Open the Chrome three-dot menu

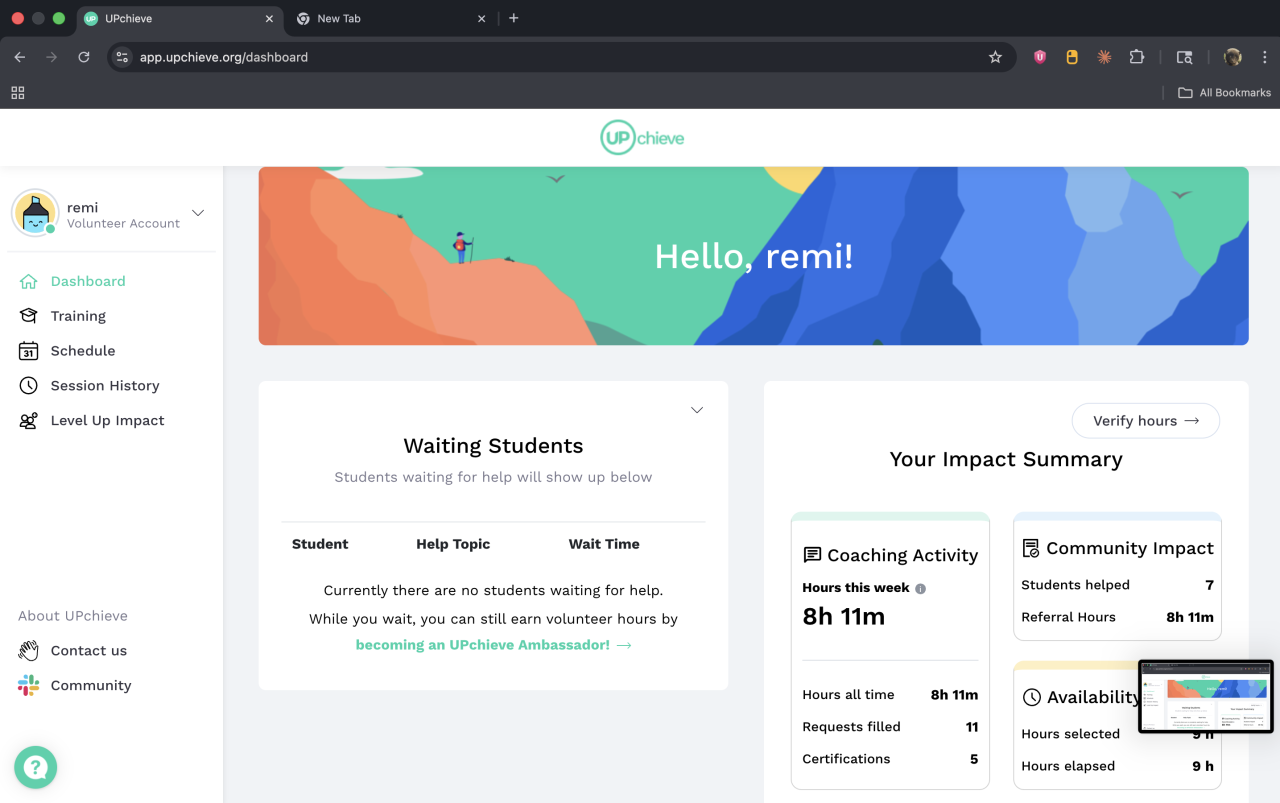point(1265,57)
